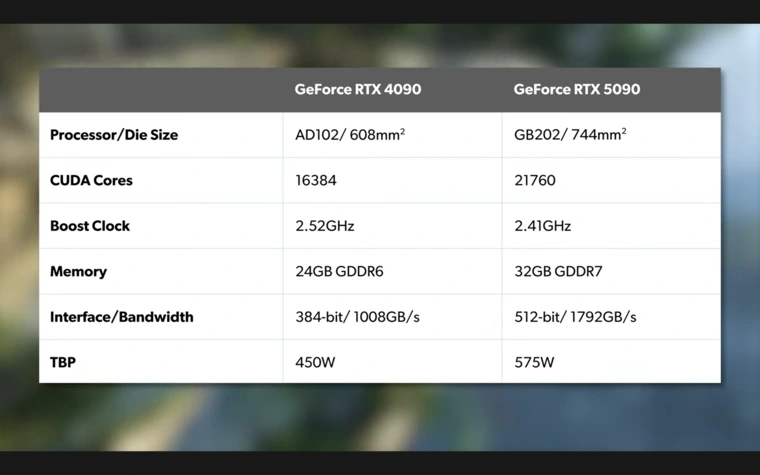Click the TBP row label
This screenshot has width=760, height=475.
click(x=63, y=362)
